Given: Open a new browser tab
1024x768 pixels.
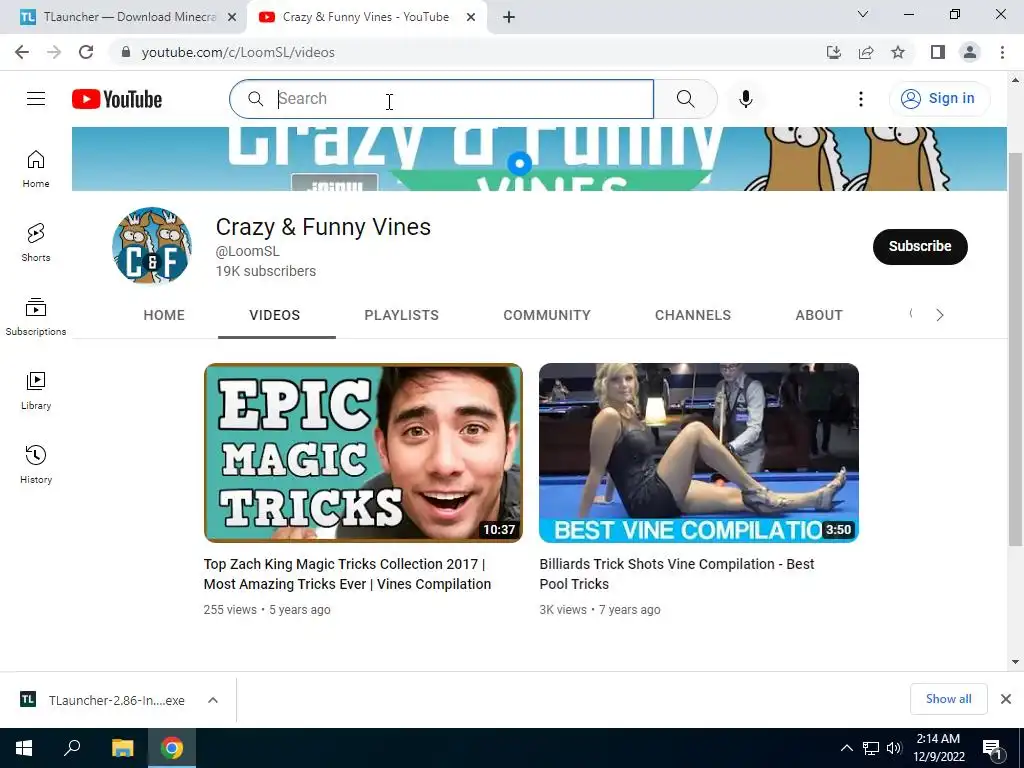Looking at the screenshot, I should point(509,17).
